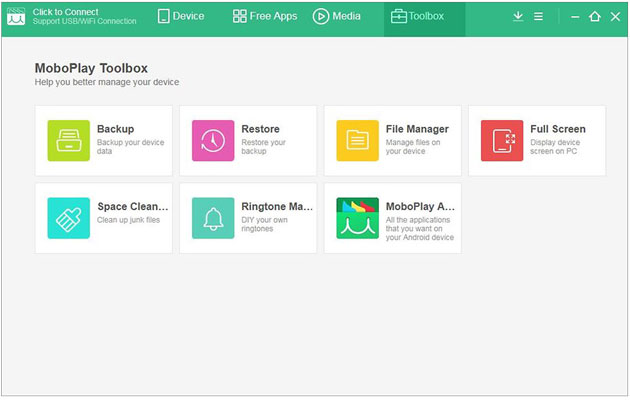Click the 'Click to Connect' text
Viewport: 630px width, 400px height.
(x=65, y=12)
